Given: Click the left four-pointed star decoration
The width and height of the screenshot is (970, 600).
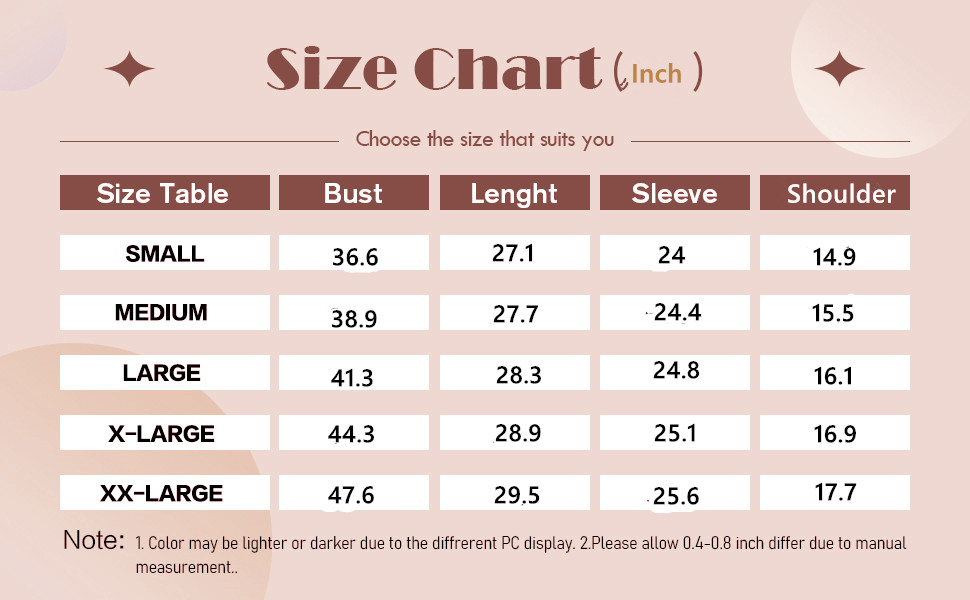Looking at the screenshot, I should [130, 69].
